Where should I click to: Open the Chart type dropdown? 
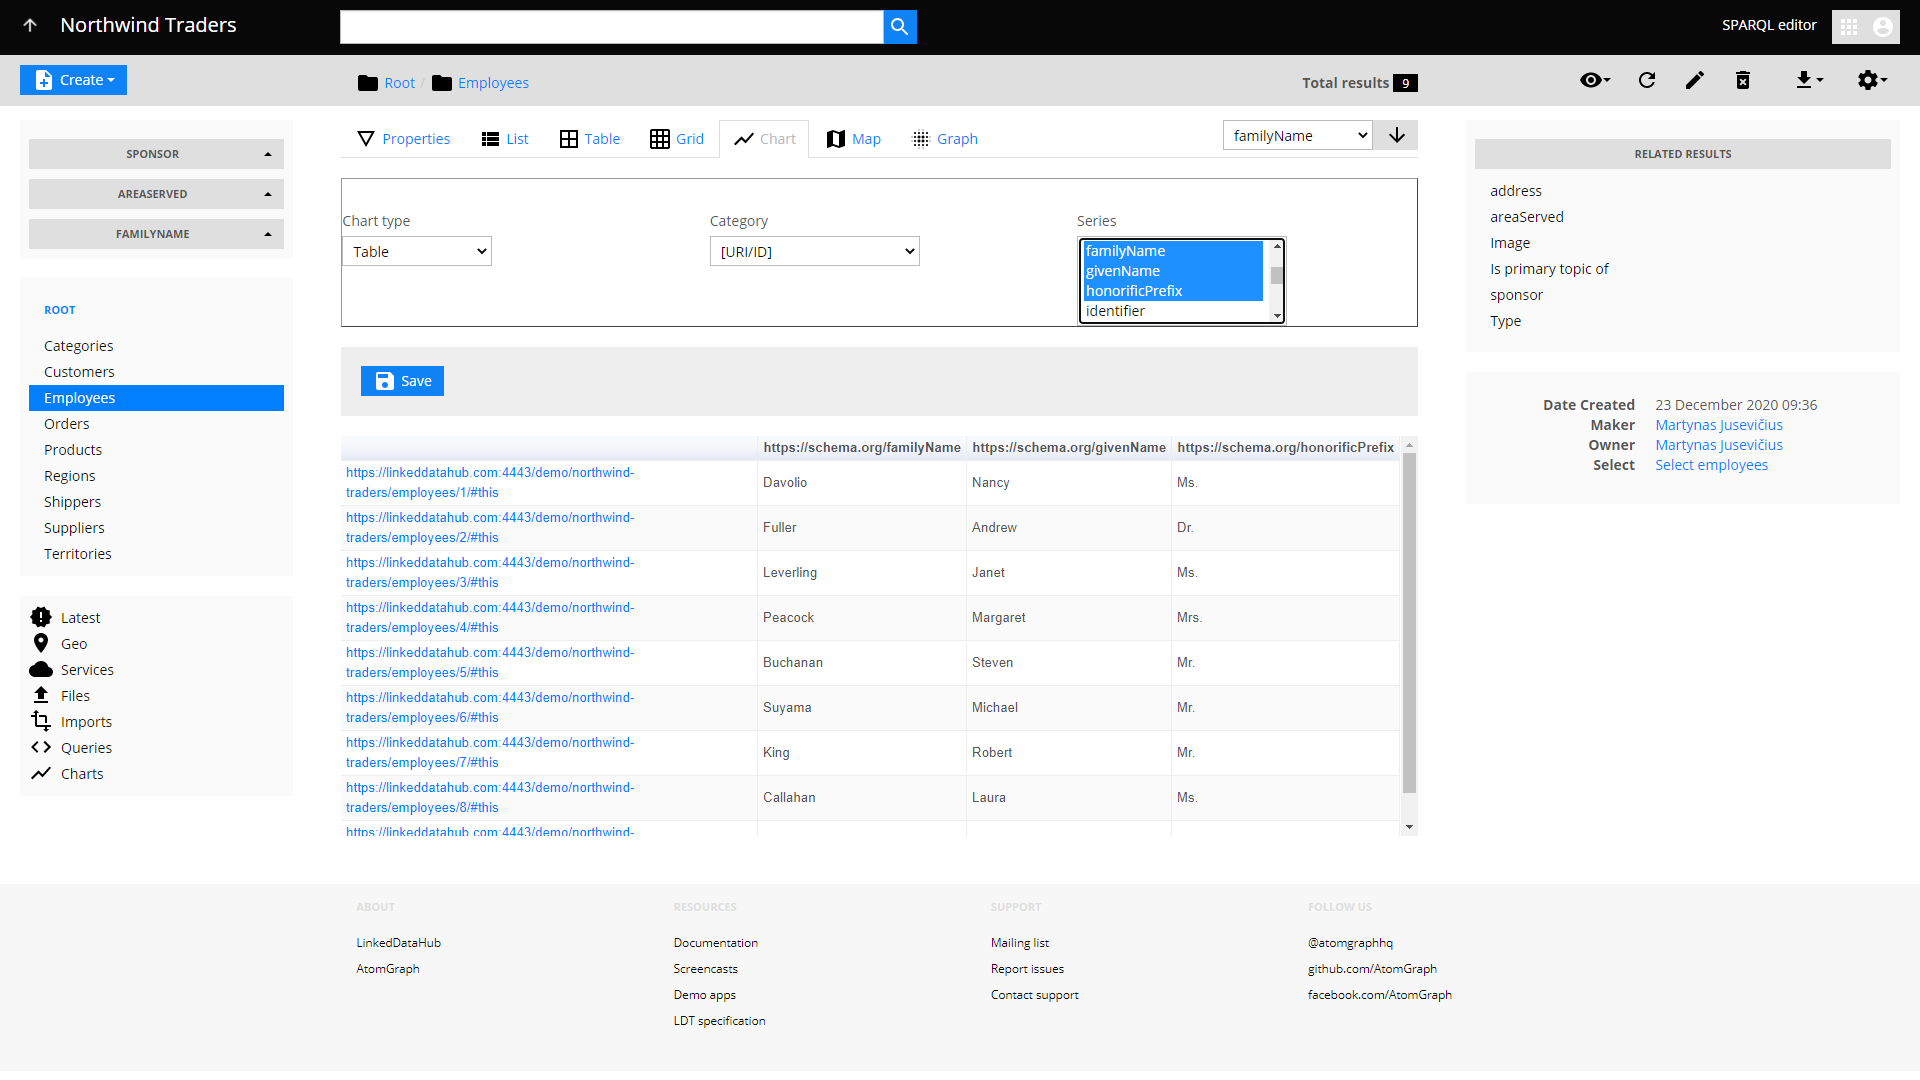point(417,251)
